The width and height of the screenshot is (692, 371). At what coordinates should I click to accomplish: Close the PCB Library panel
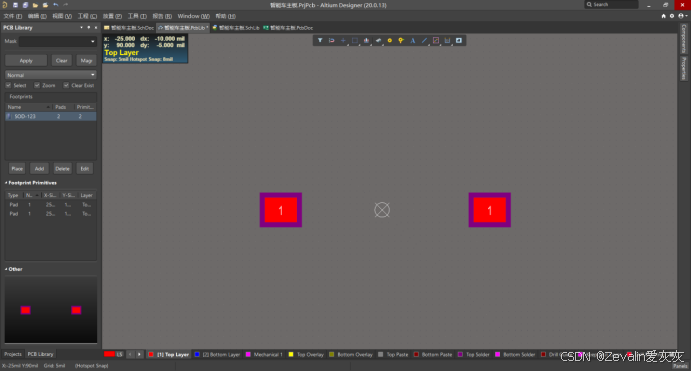tap(96, 27)
